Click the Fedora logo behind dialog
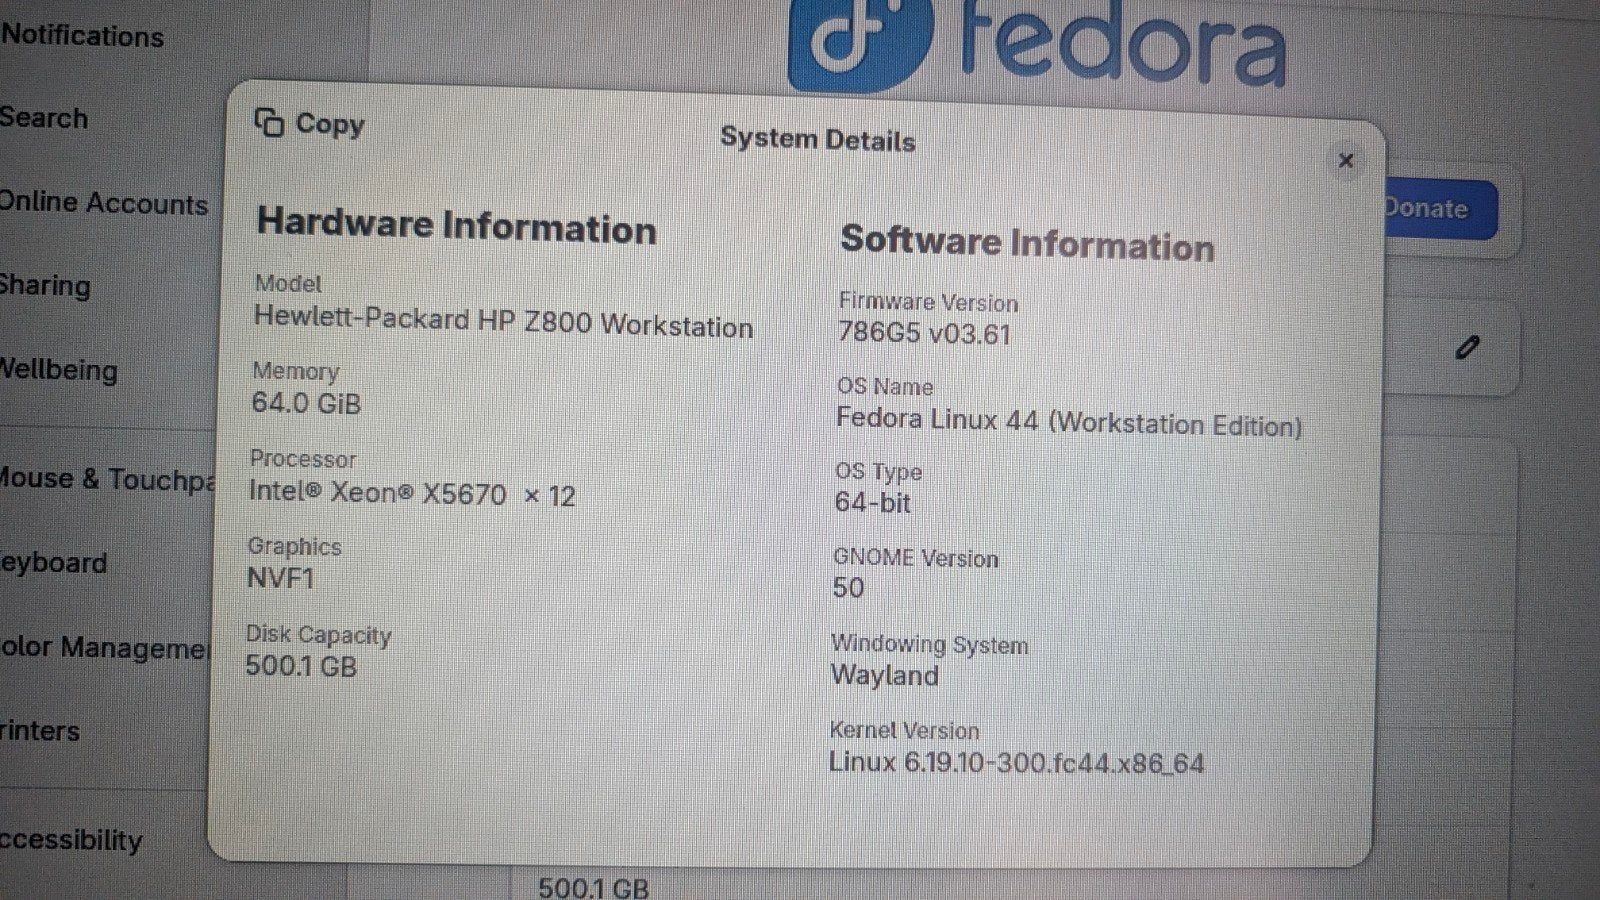The image size is (1600, 900). 1037,45
